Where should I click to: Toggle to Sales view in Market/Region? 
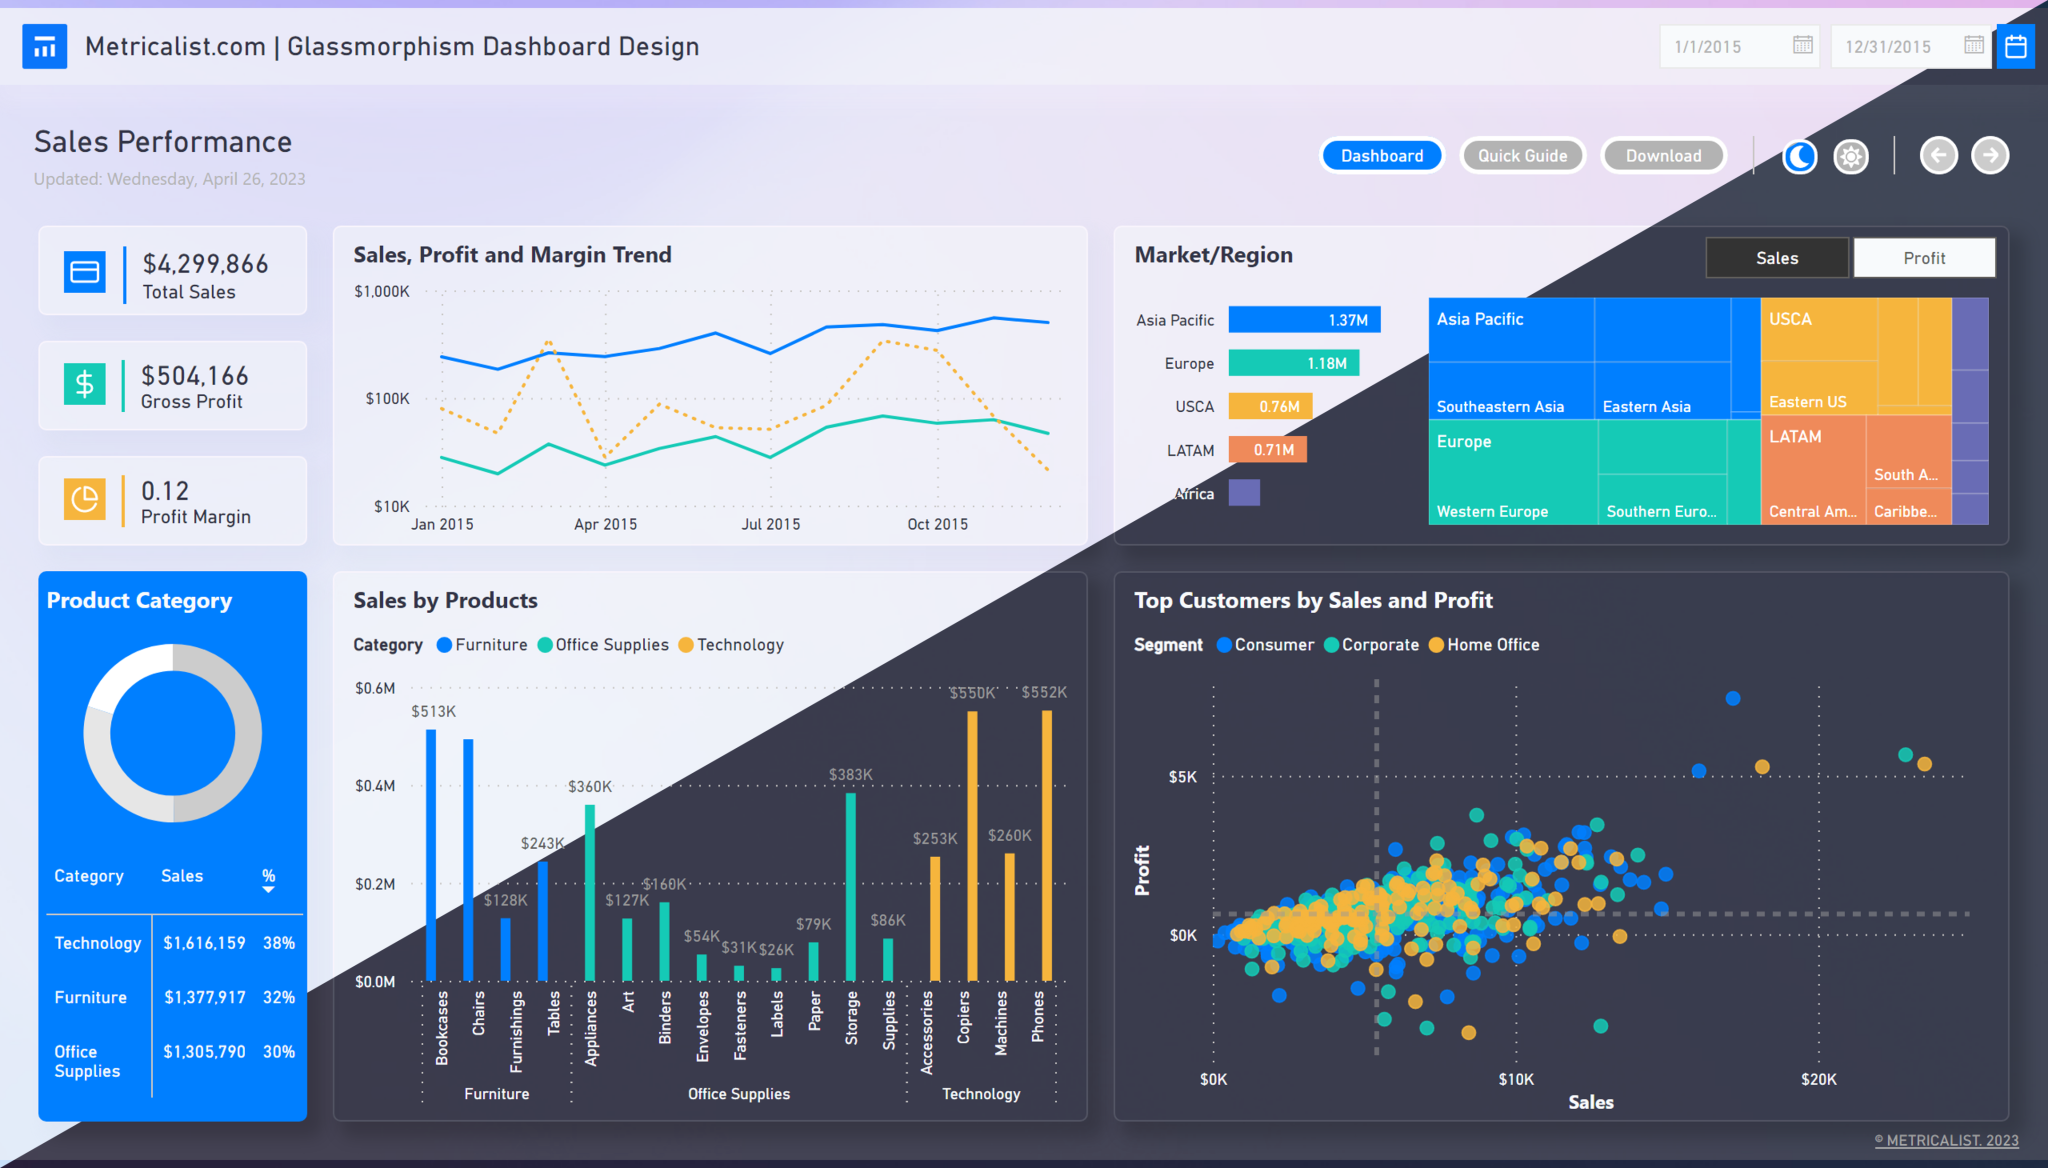tap(1775, 258)
